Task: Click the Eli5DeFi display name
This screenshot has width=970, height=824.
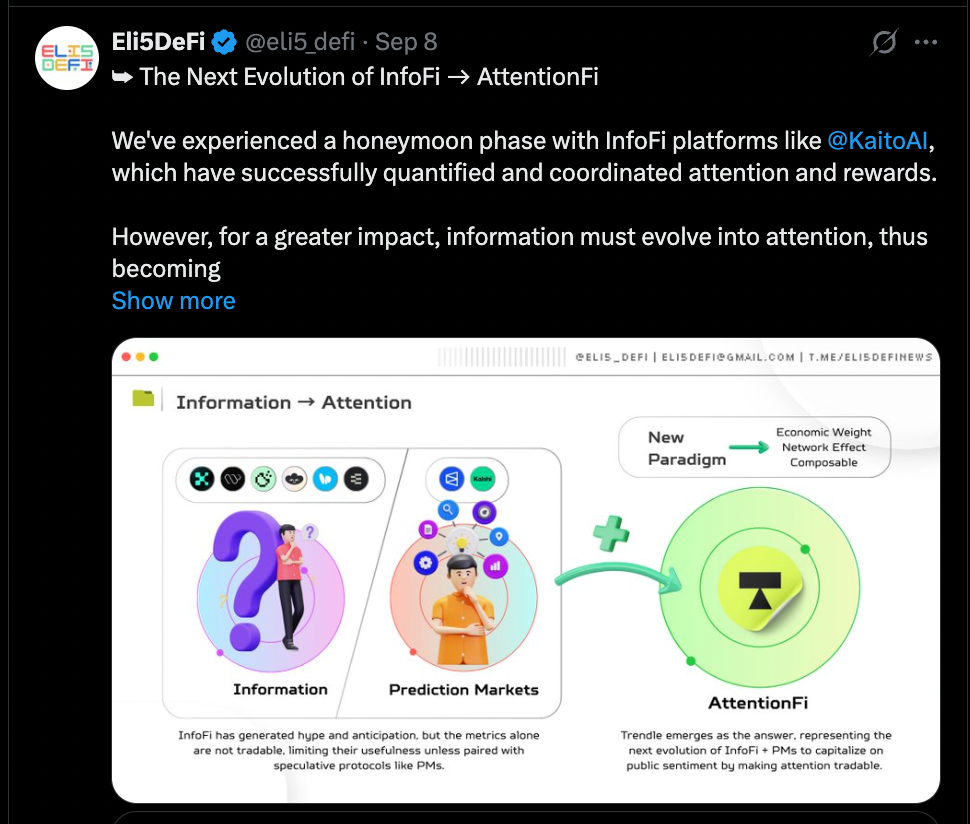Action: [x=158, y=42]
